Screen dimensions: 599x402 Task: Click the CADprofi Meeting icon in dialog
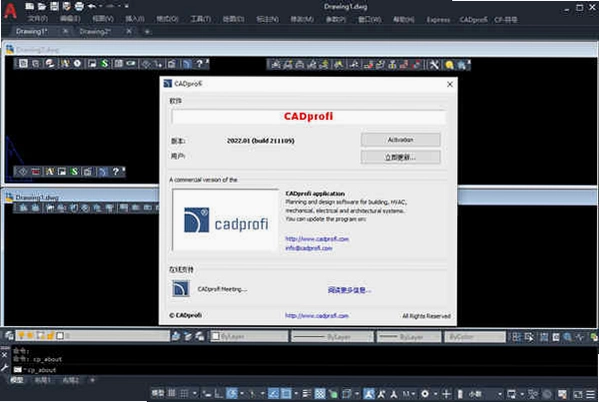pos(181,289)
